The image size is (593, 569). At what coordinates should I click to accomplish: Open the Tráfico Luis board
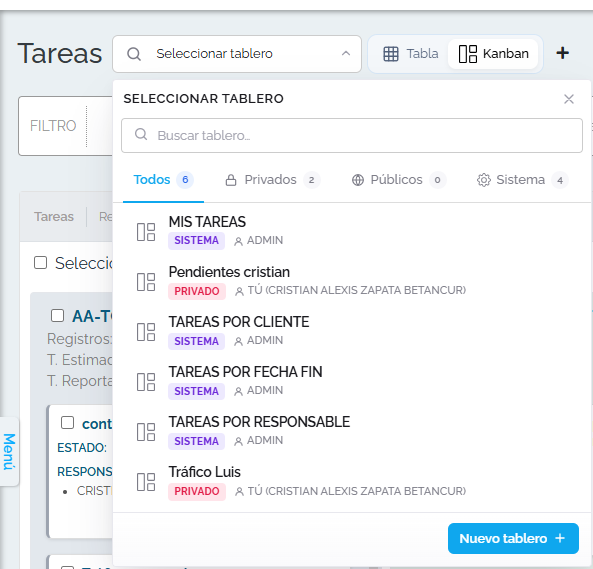(352, 481)
